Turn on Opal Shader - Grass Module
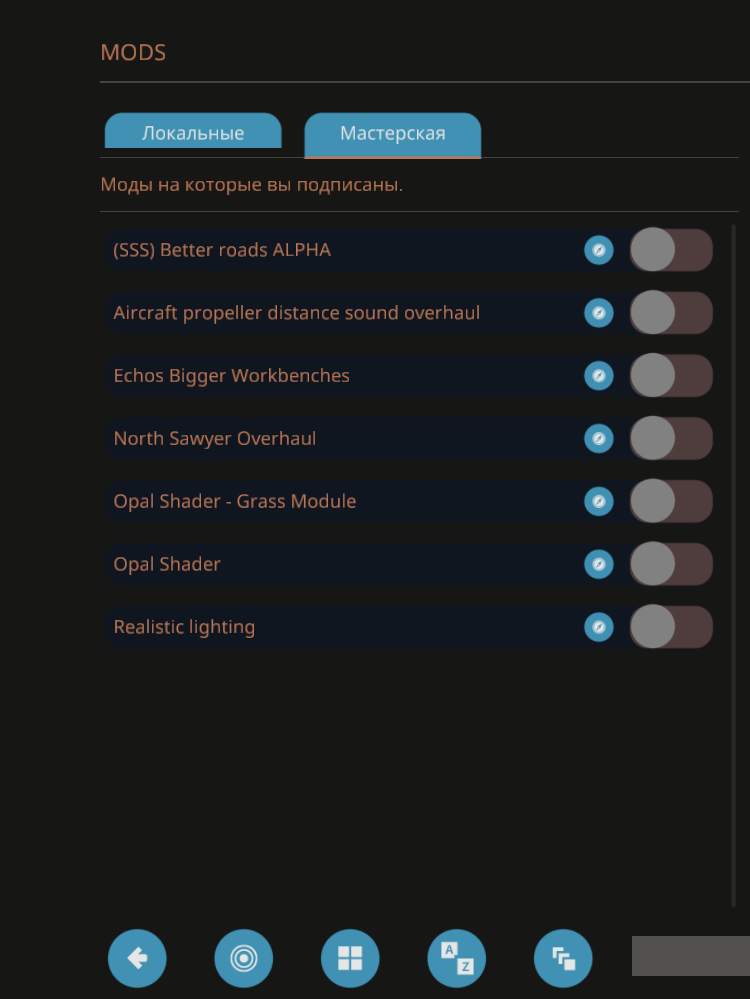This screenshot has width=750, height=999. pyautogui.click(x=670, y=501)
